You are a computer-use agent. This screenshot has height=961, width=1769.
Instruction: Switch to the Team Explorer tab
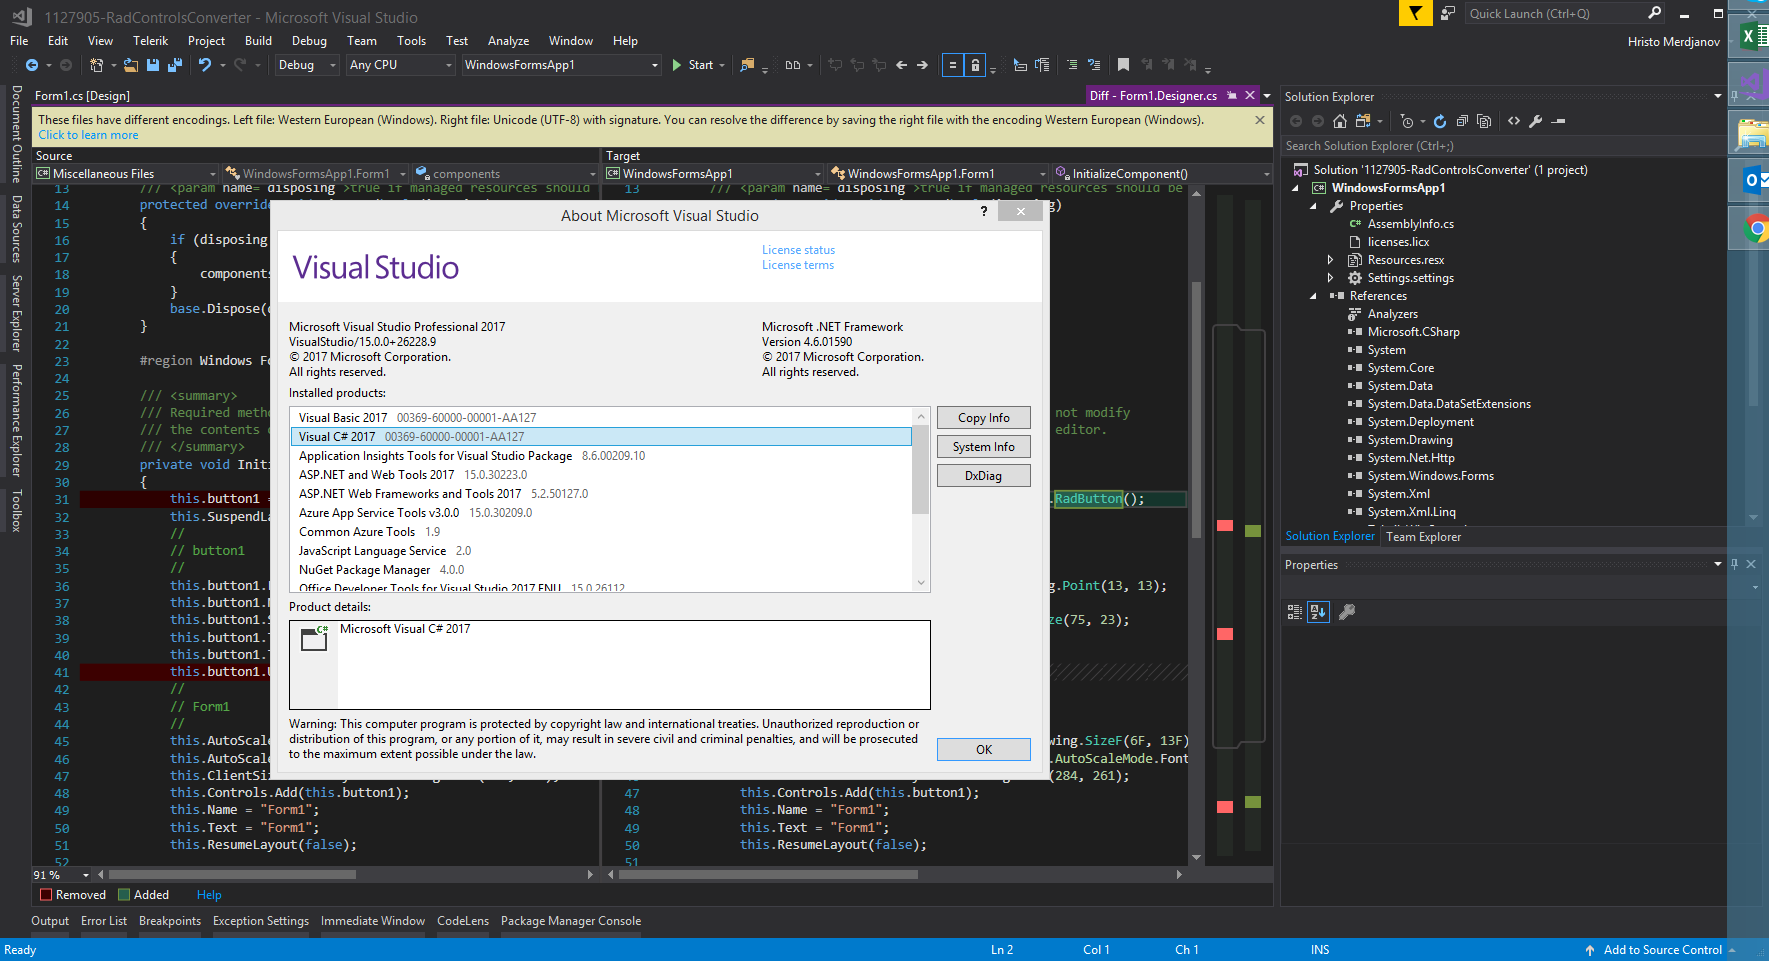click(1423, 537)
